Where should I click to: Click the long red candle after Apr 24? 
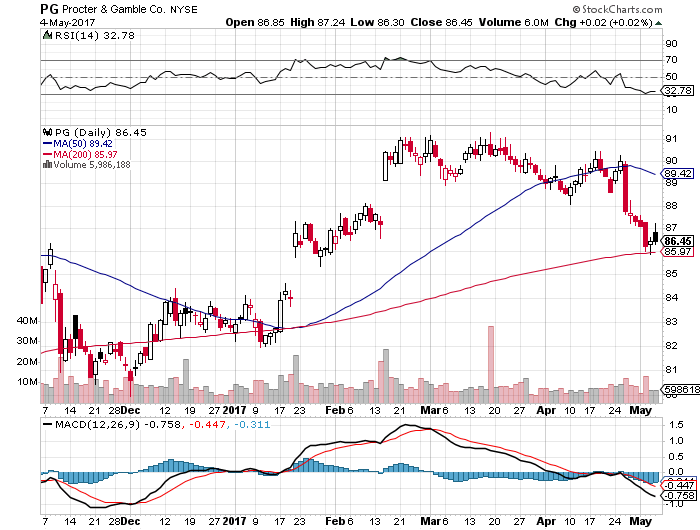625,188
